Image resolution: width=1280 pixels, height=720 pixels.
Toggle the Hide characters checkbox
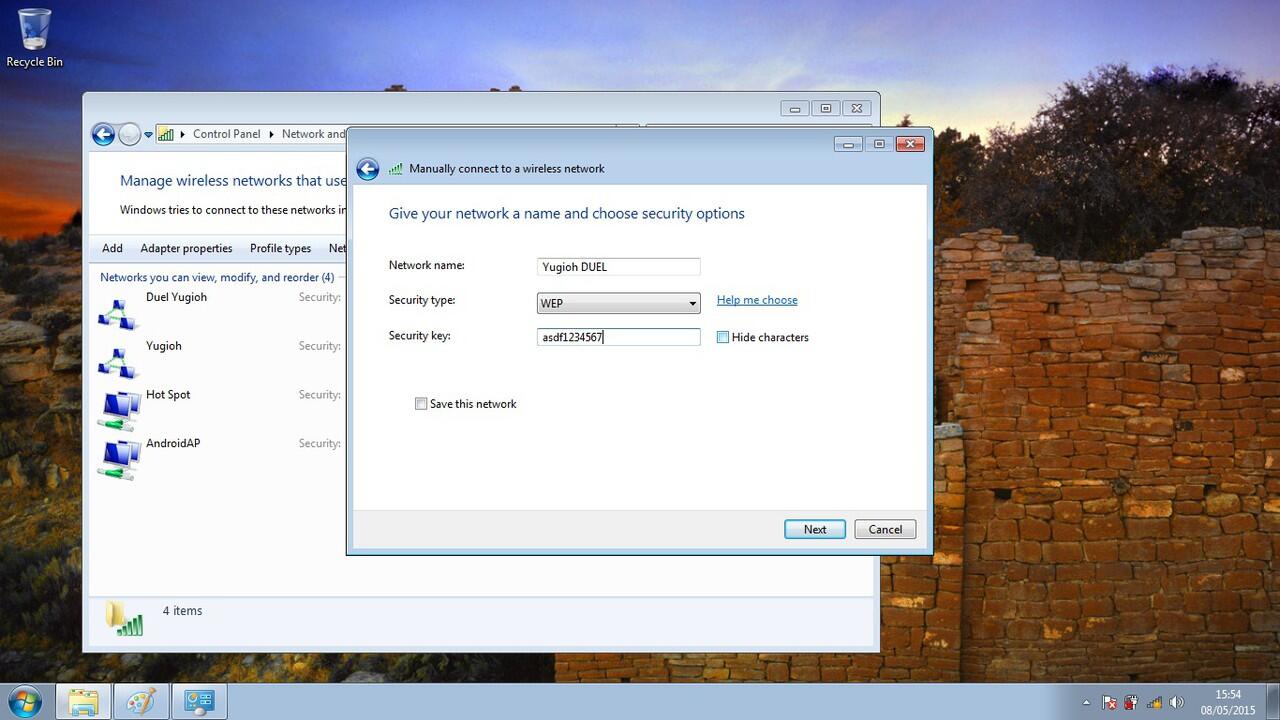tap(723, 337)
